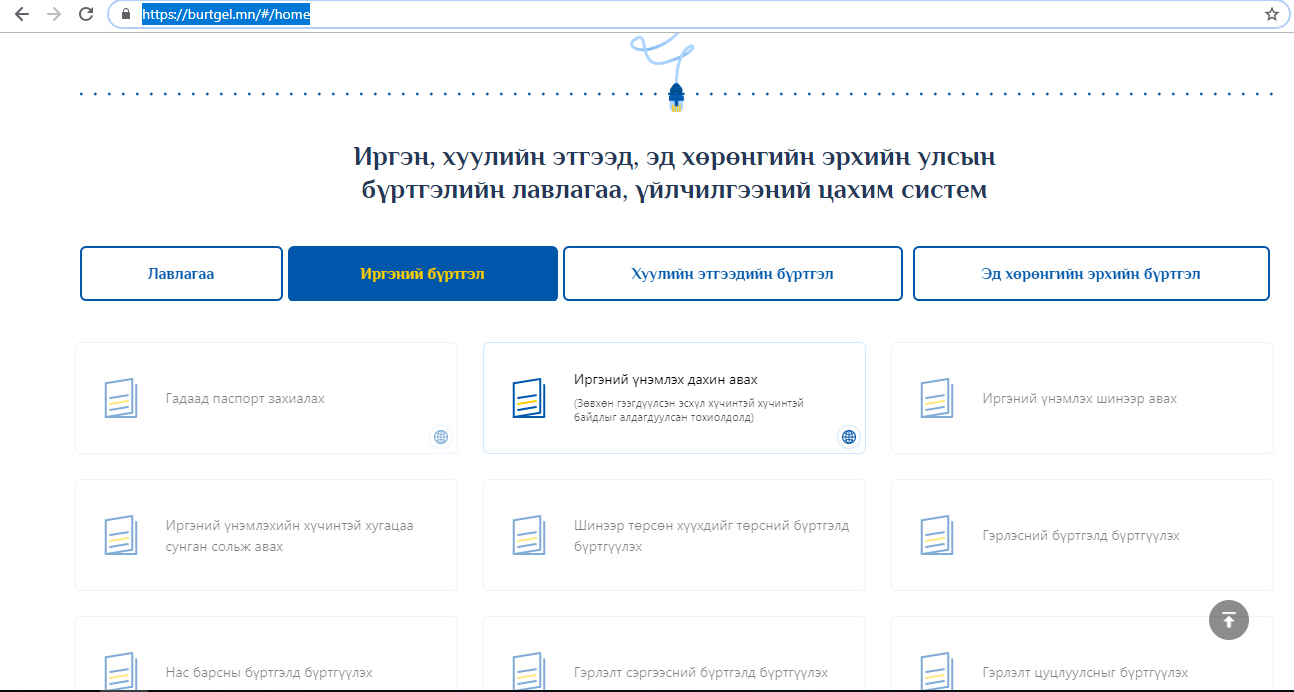Click the browser back arrow
This screenshot has height=692, width=1294.
point(21,15)
